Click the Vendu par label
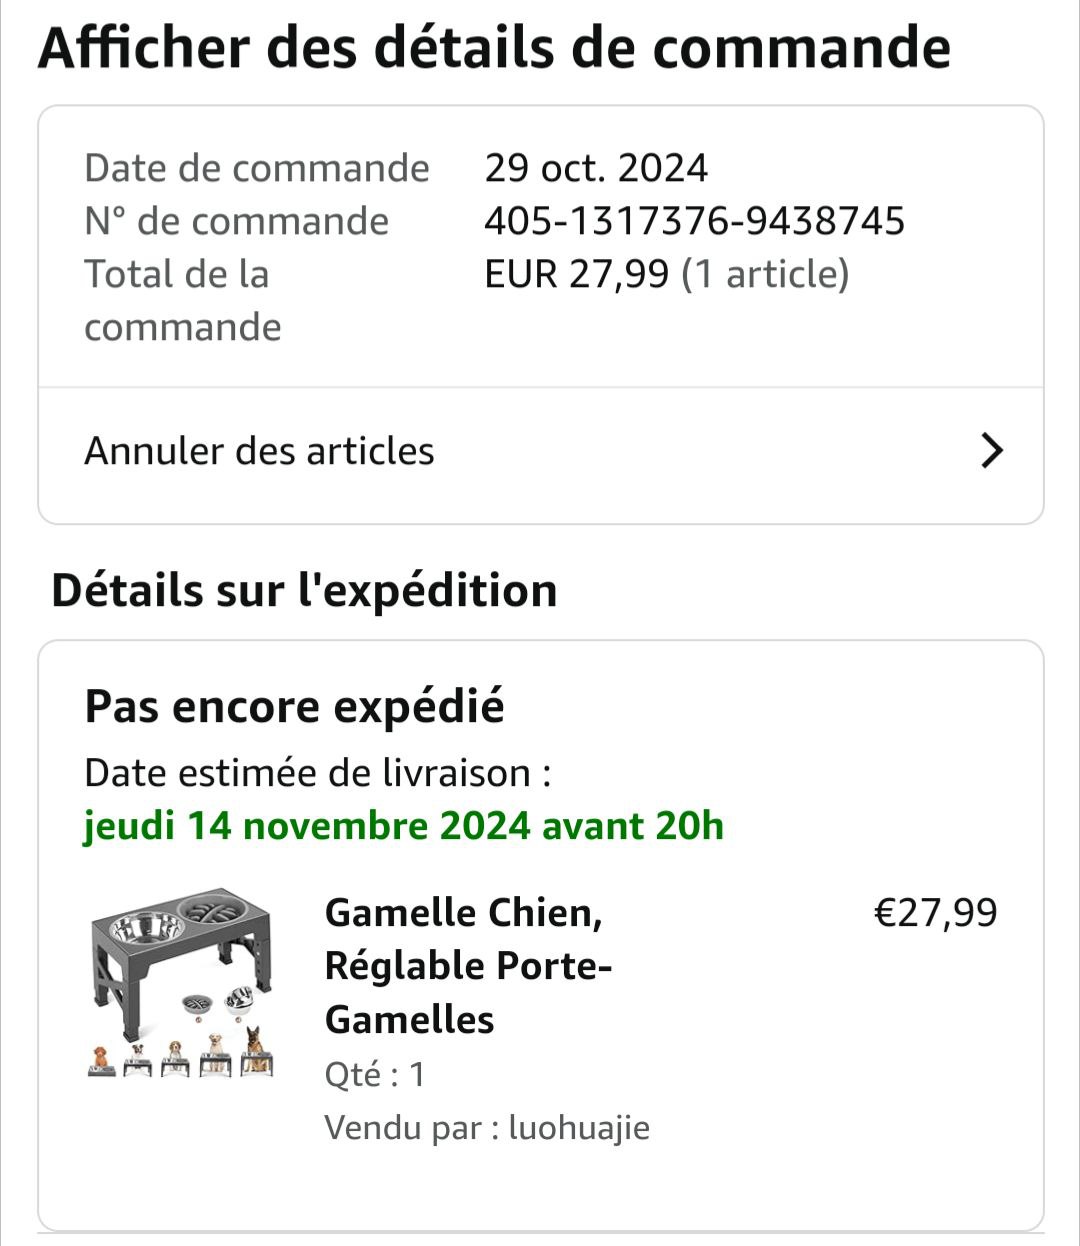The image size is (1080, 1246). (410, 1128)
